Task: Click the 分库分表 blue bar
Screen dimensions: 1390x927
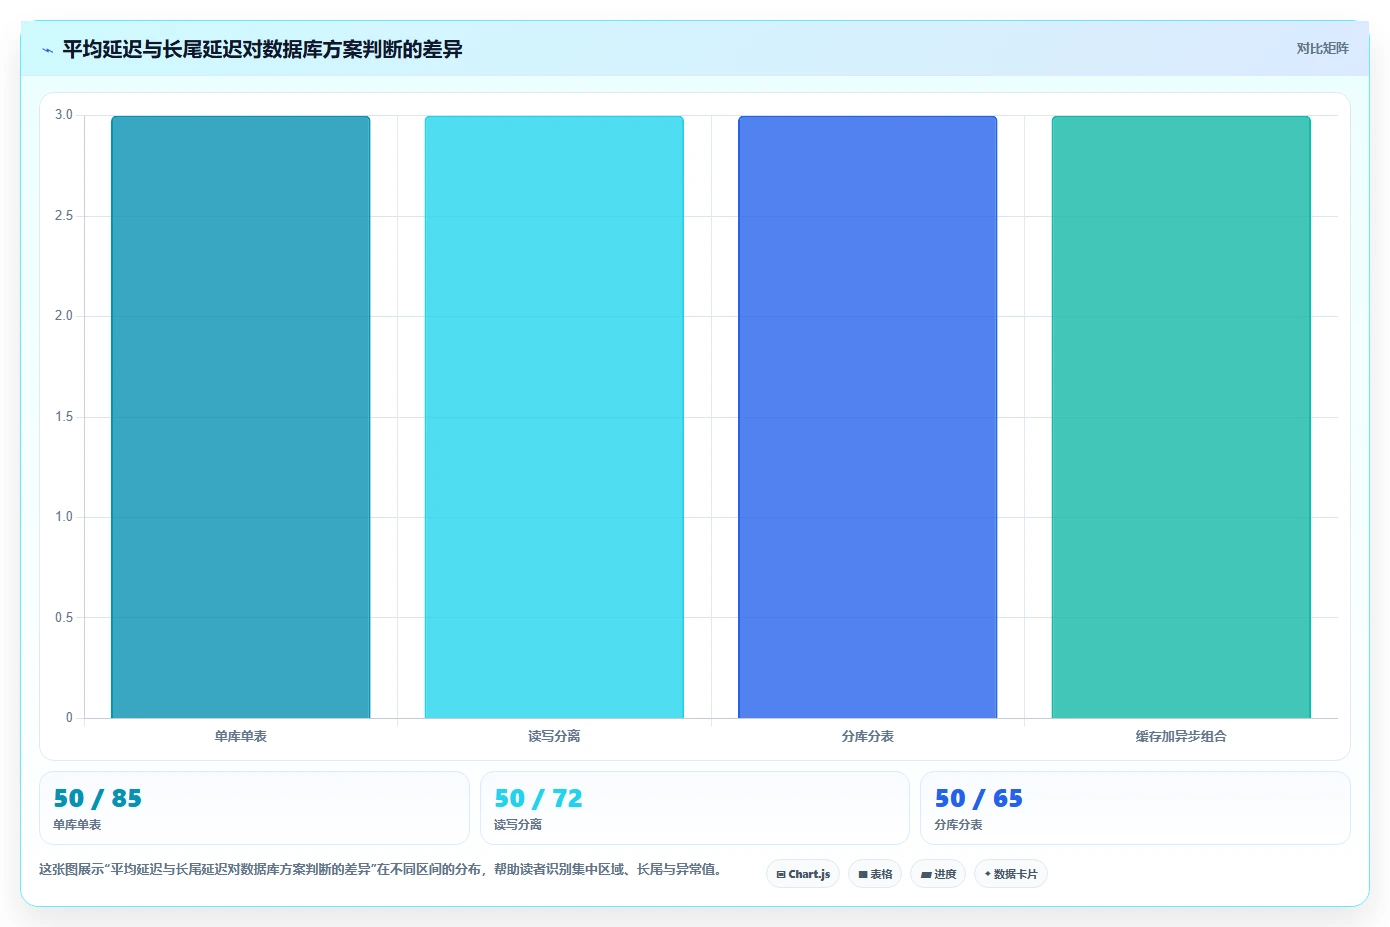Action: point(868,417)
